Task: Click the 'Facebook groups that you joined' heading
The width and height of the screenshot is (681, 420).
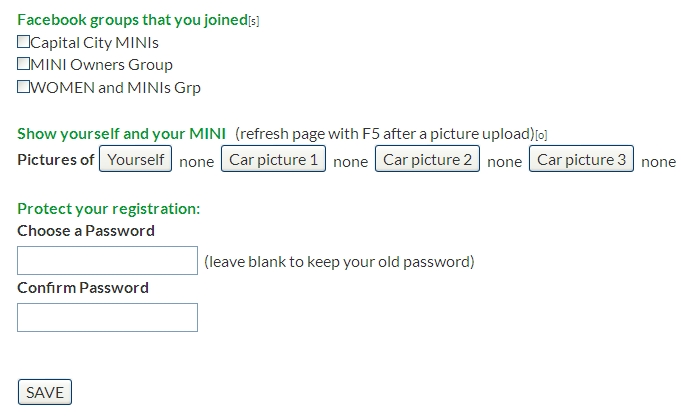Action: coord(131,20)
